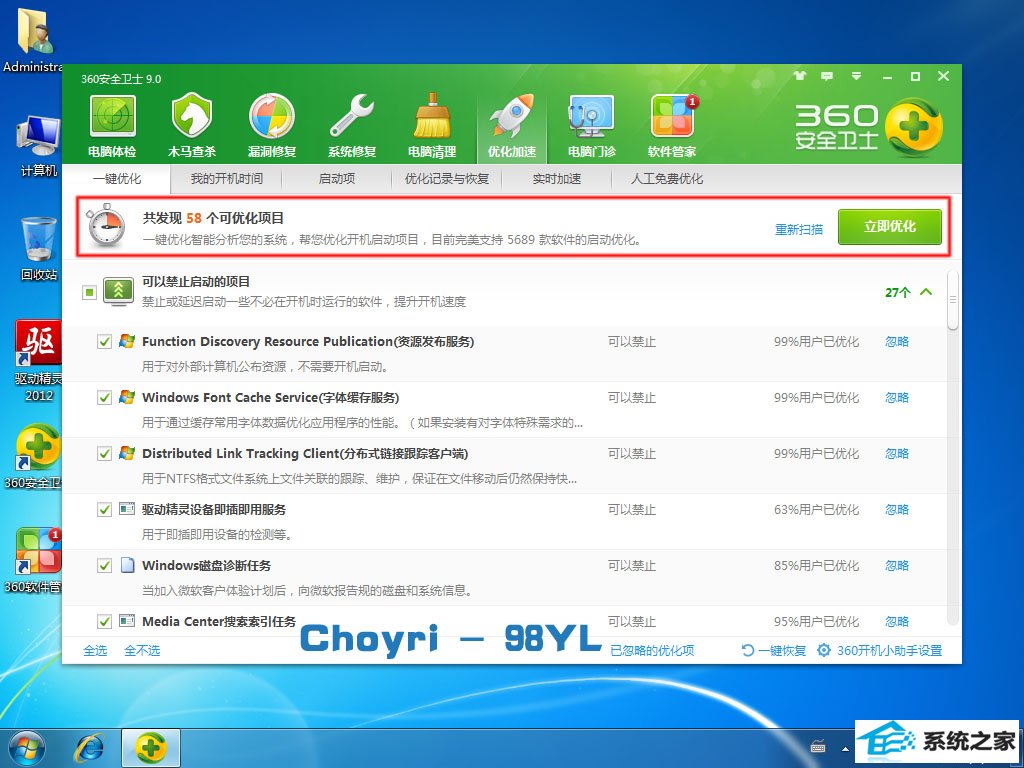Click 360 taskbar button
Screen dimensions: 1024x768
pyautogui.click(x=151, y=748)
